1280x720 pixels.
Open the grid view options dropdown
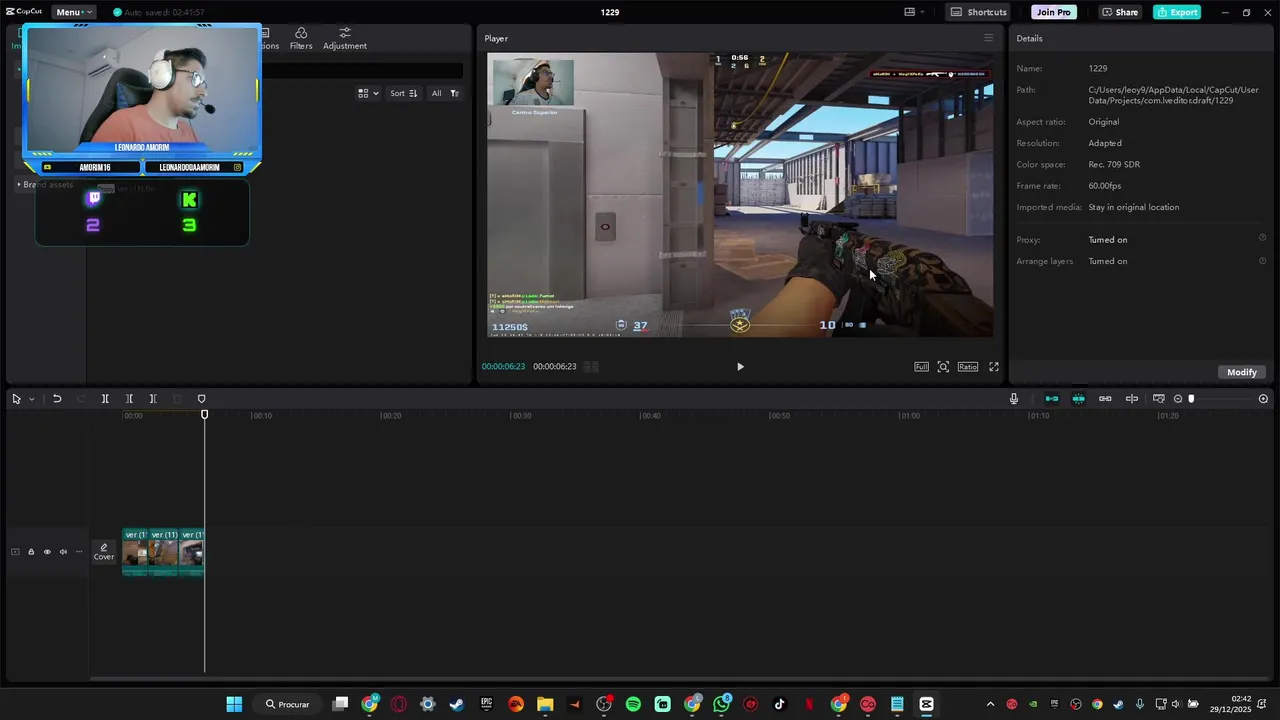(368, 93)
